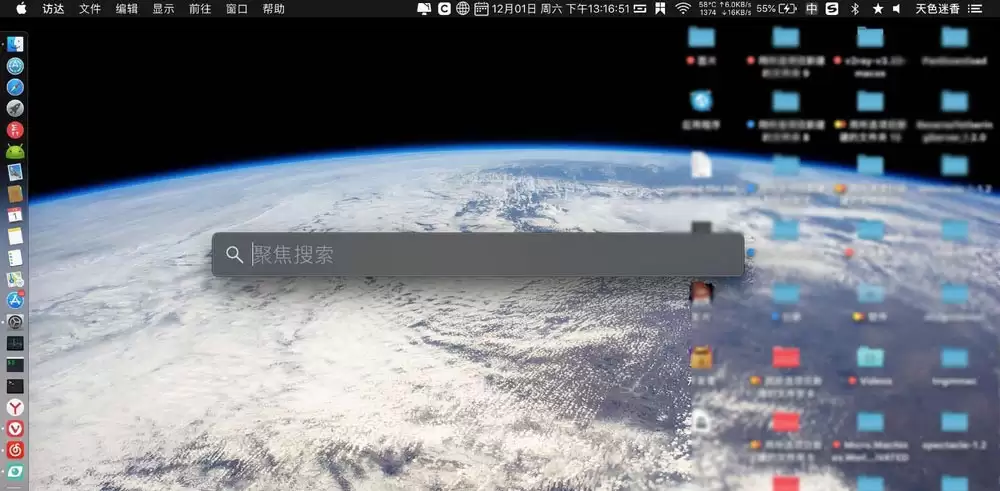Open the 访达 menu
Image resolution: width=1000 pixels, height=491 pixels.
(53, 9)
